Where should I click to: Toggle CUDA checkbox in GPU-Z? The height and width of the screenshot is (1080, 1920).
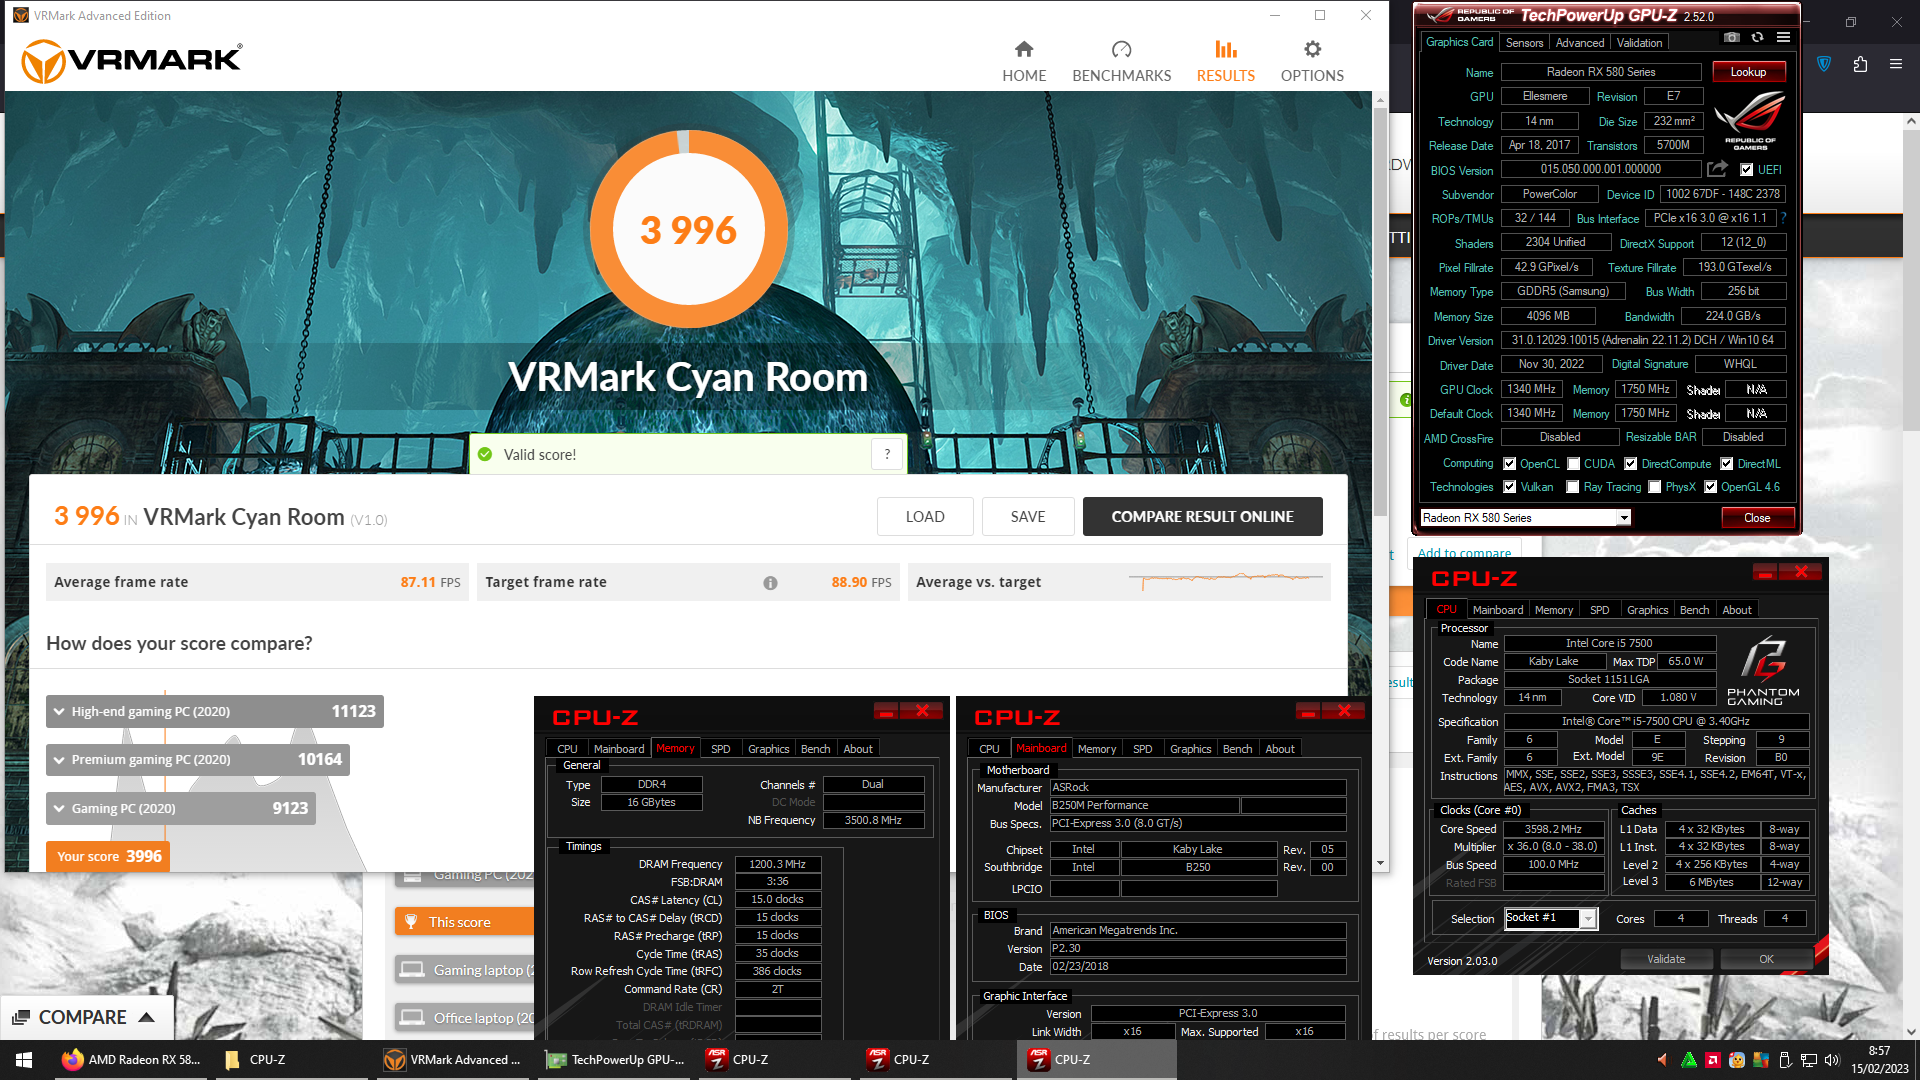coord(1574,464)
